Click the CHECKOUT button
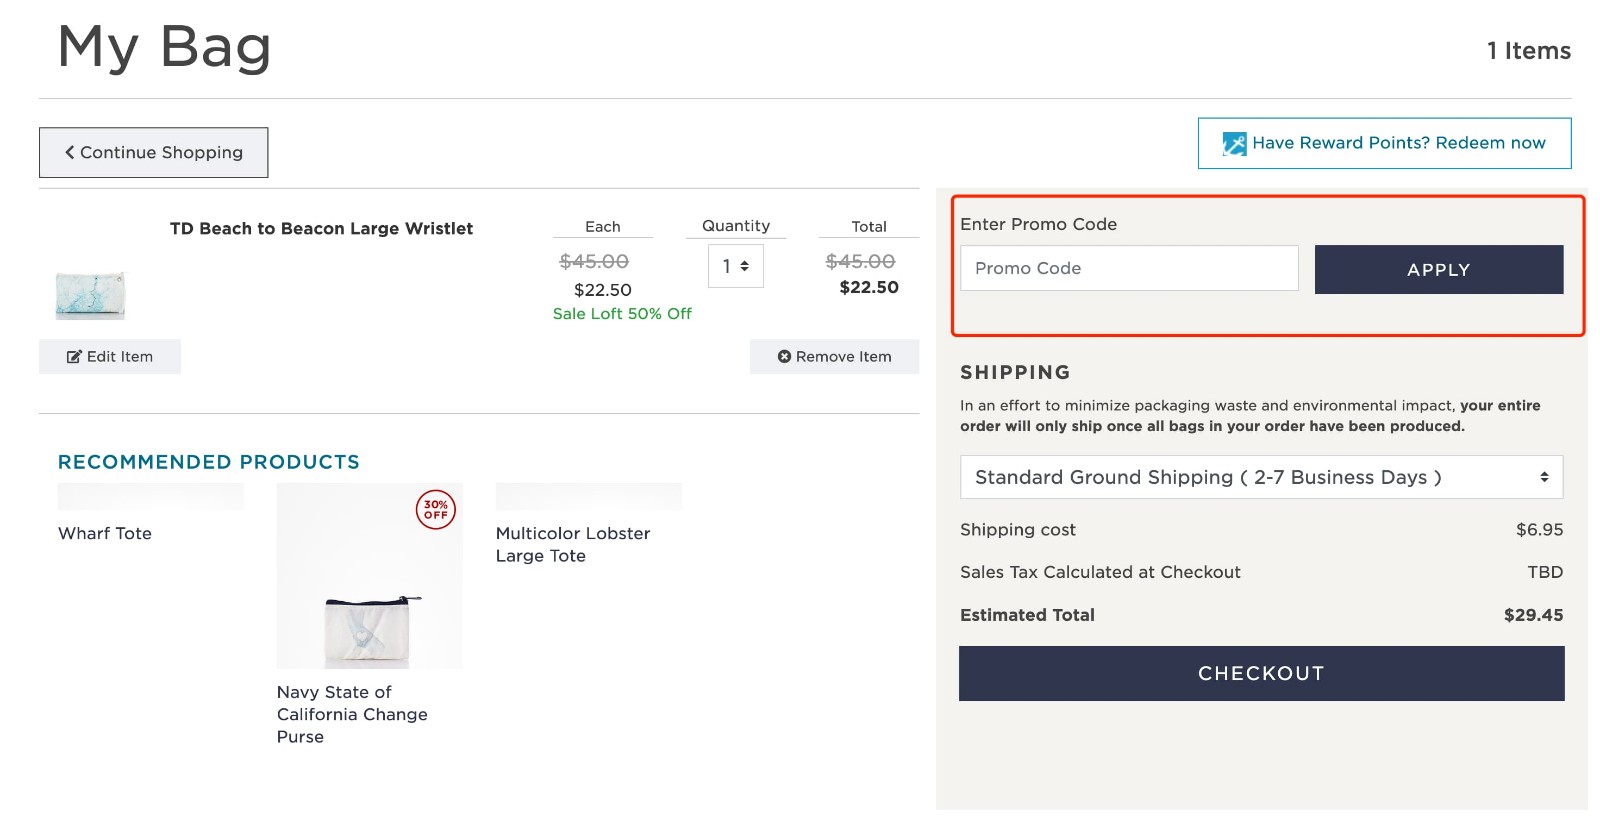Viewport: 1600px width, 822px height. pos(1261,673)
